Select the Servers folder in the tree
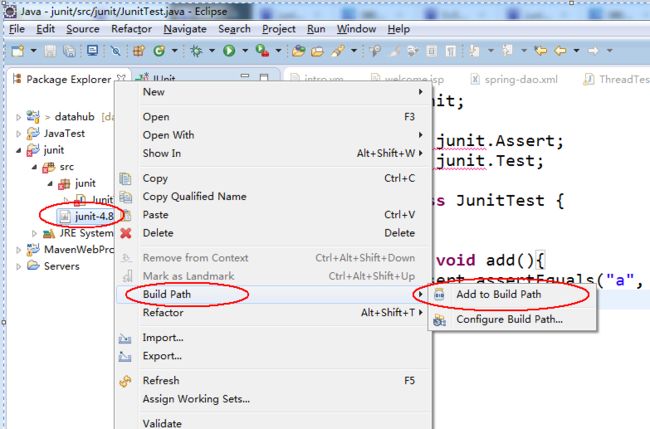Screen dimensions: 650x429 click(x=53, y=266)
